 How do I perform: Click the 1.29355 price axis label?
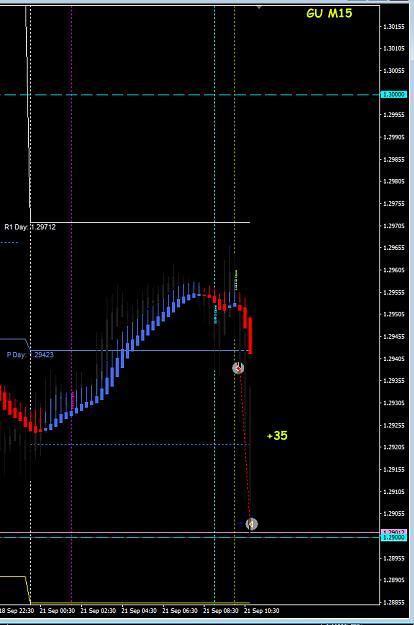(x=394, y=381)
